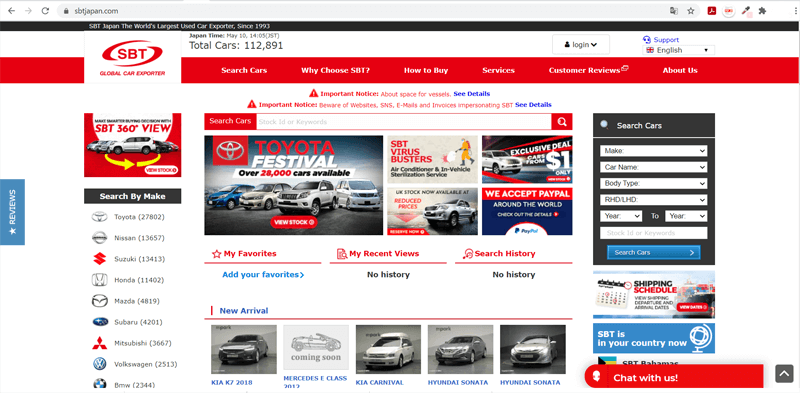Click the scroll-to-top arrow button

click(x=784, y=373)
